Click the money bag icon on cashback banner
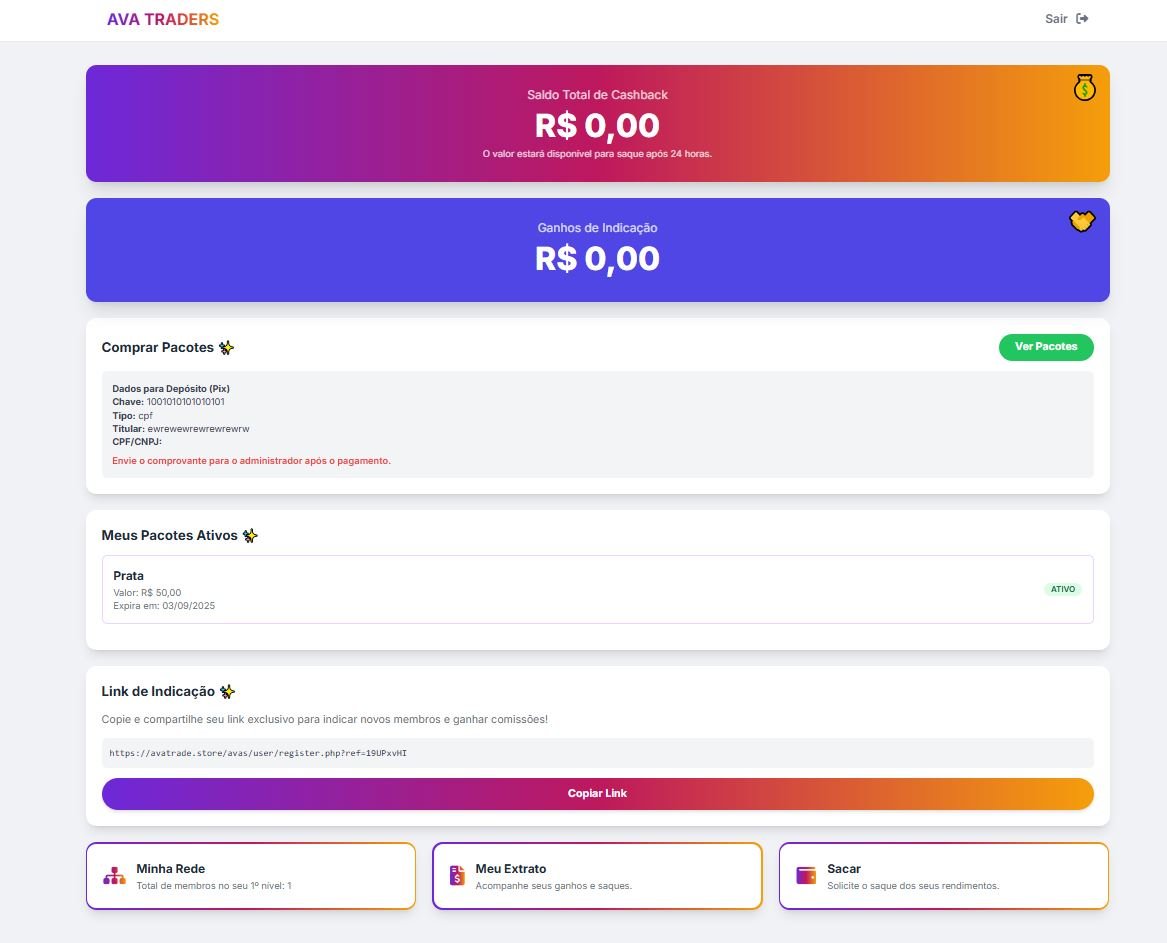The width and height of the screenshot is (1167, 943). click(x=1085, y=89)
